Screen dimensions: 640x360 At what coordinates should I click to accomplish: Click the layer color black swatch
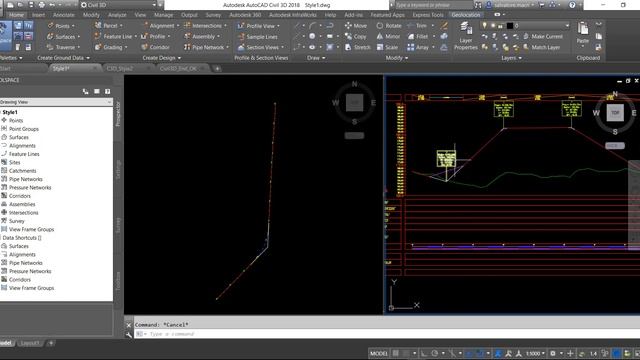510,25
